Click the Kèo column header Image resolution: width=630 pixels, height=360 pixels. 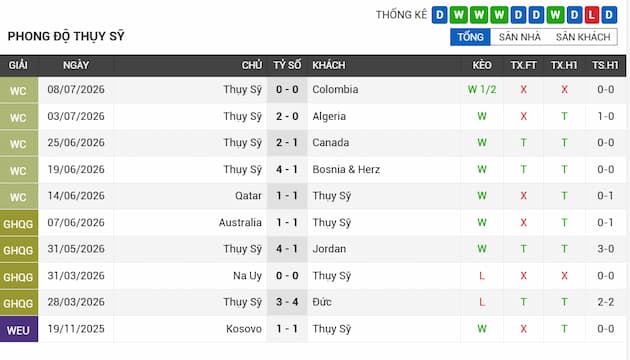tap(482, 65)
